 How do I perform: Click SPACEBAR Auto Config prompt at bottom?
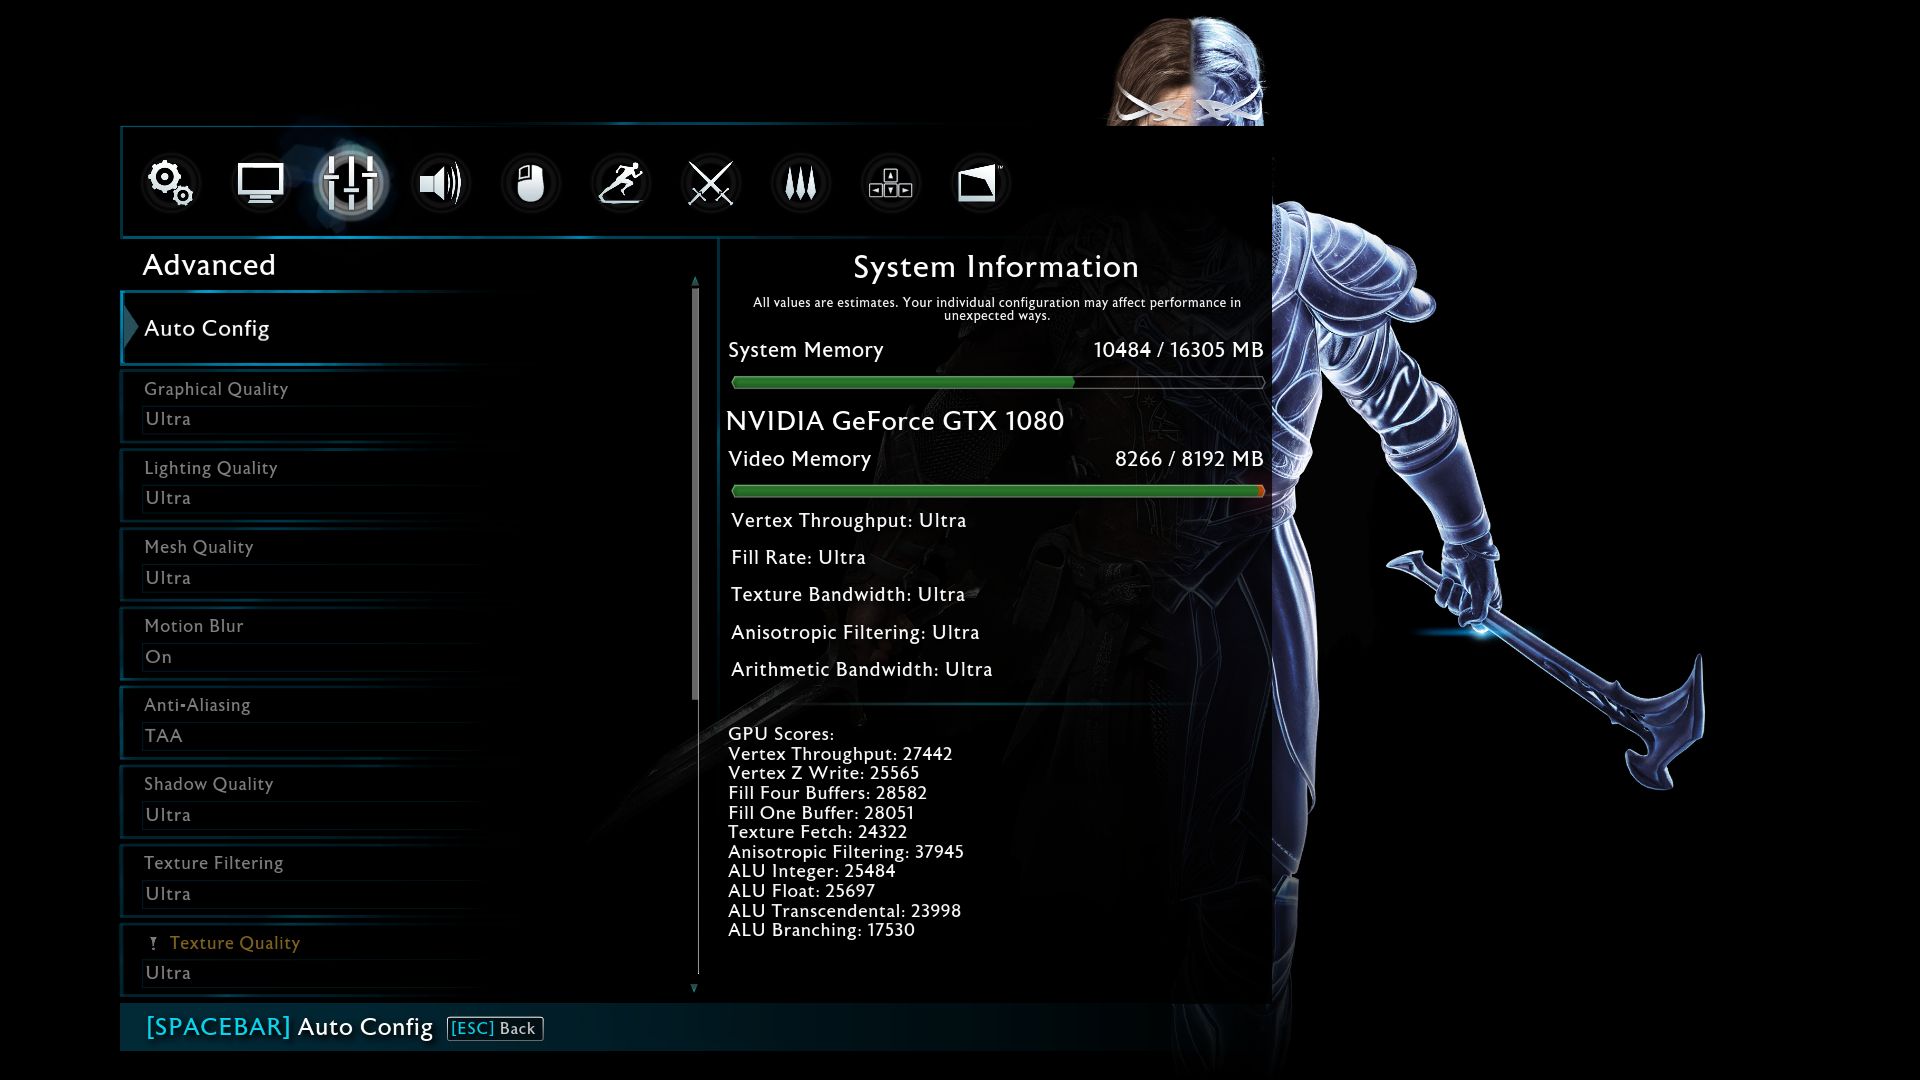pos(289,1027)
